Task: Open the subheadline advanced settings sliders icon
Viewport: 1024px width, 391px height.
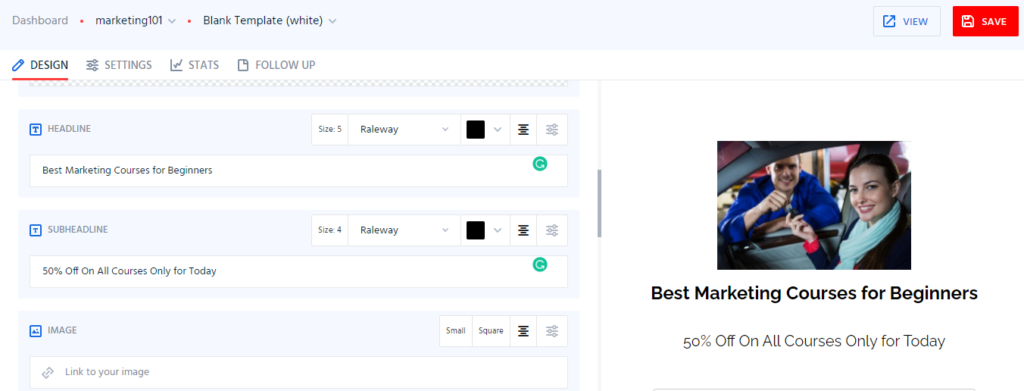Action: click(x=552, y=230)
